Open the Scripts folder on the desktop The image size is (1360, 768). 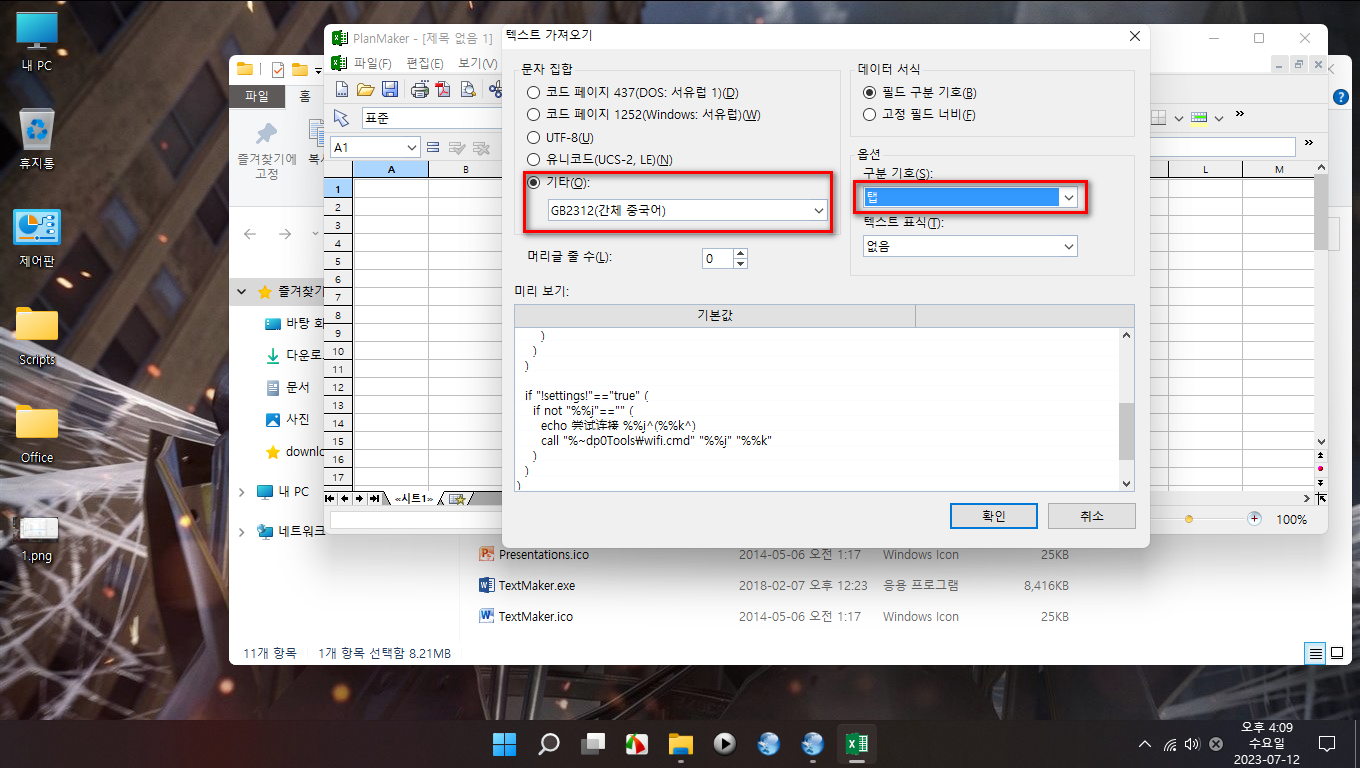(x=37, y=337)
